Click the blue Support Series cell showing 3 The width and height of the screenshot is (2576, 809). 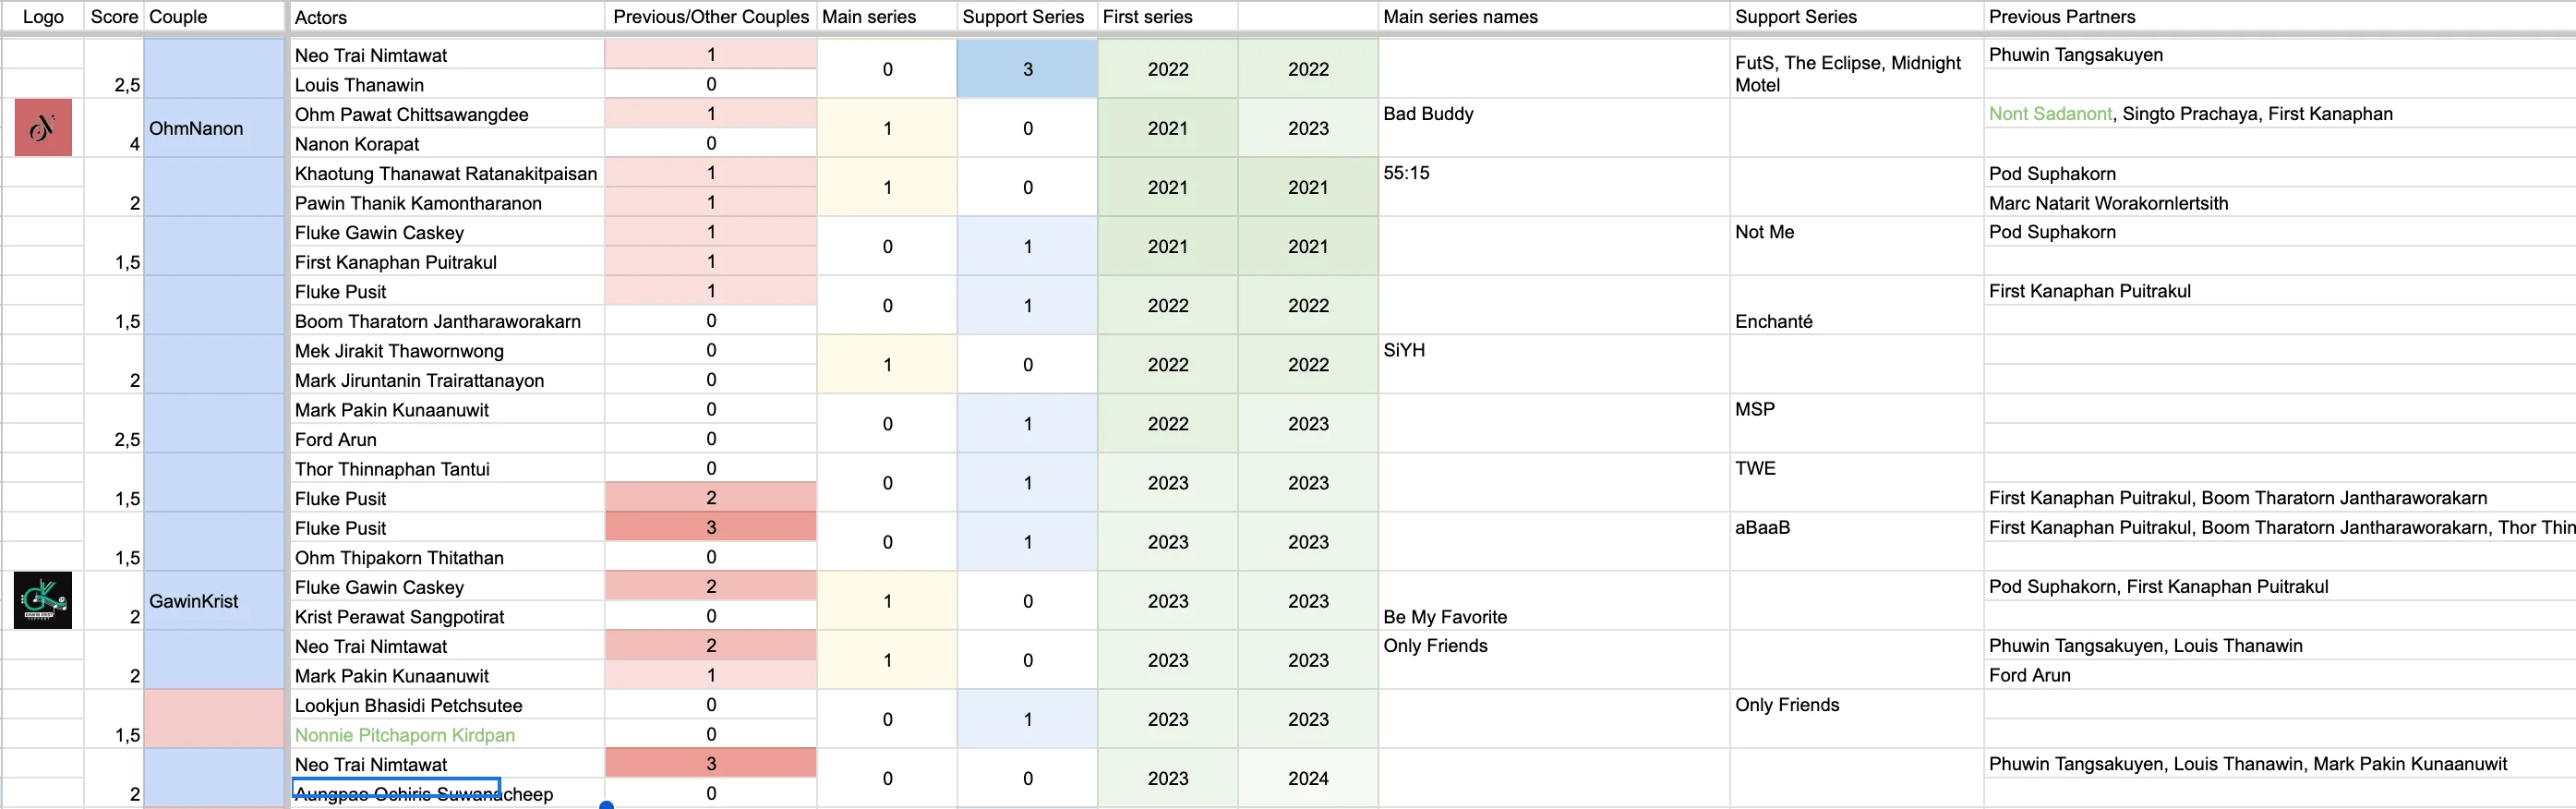1027,69
